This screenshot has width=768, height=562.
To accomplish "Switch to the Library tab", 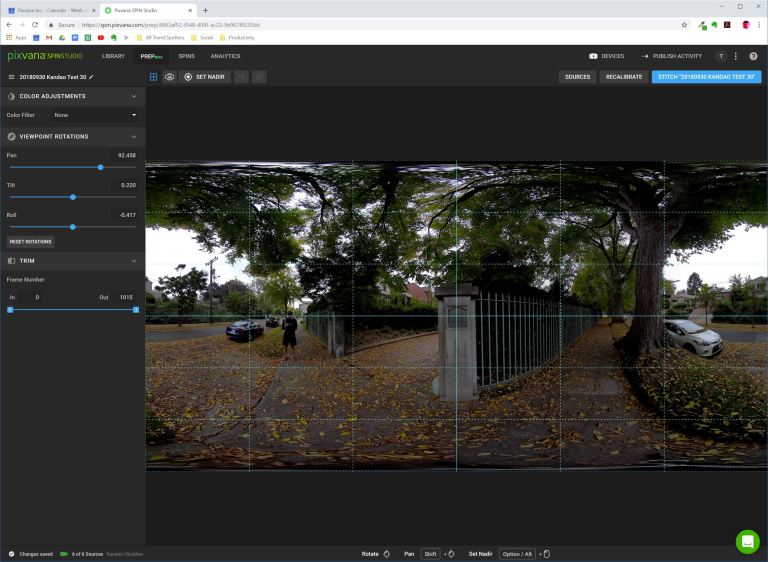I will point(113,56).
